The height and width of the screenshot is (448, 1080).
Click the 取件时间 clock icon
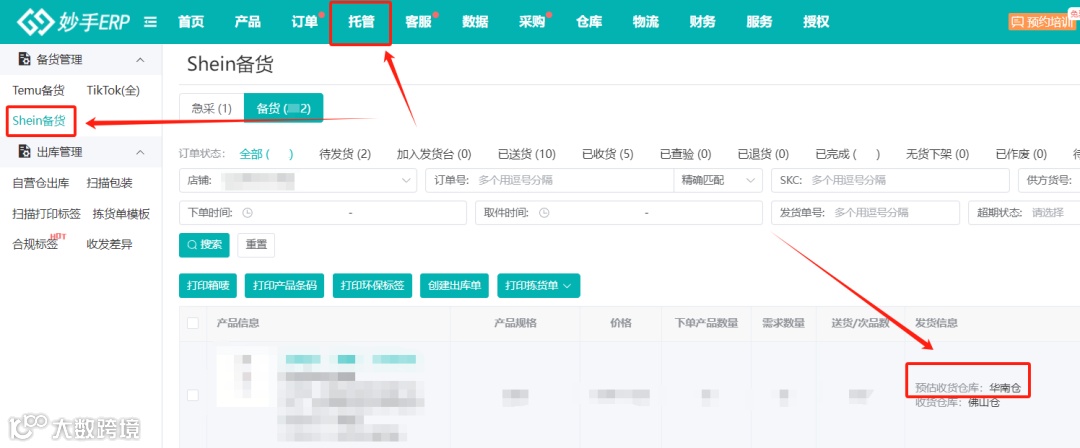[x=544, y=213]
